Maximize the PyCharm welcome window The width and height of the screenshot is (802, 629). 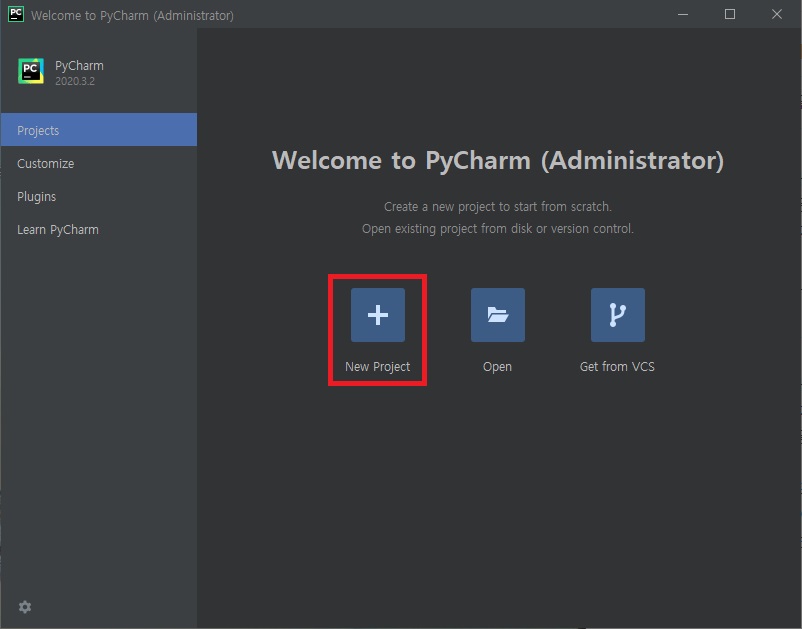pos(730,14)
